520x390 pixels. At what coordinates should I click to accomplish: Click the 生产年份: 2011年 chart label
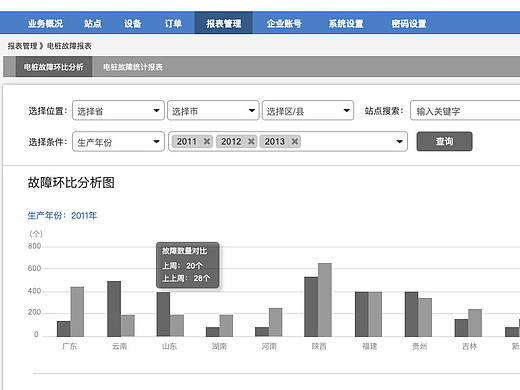tap(62, 216)
